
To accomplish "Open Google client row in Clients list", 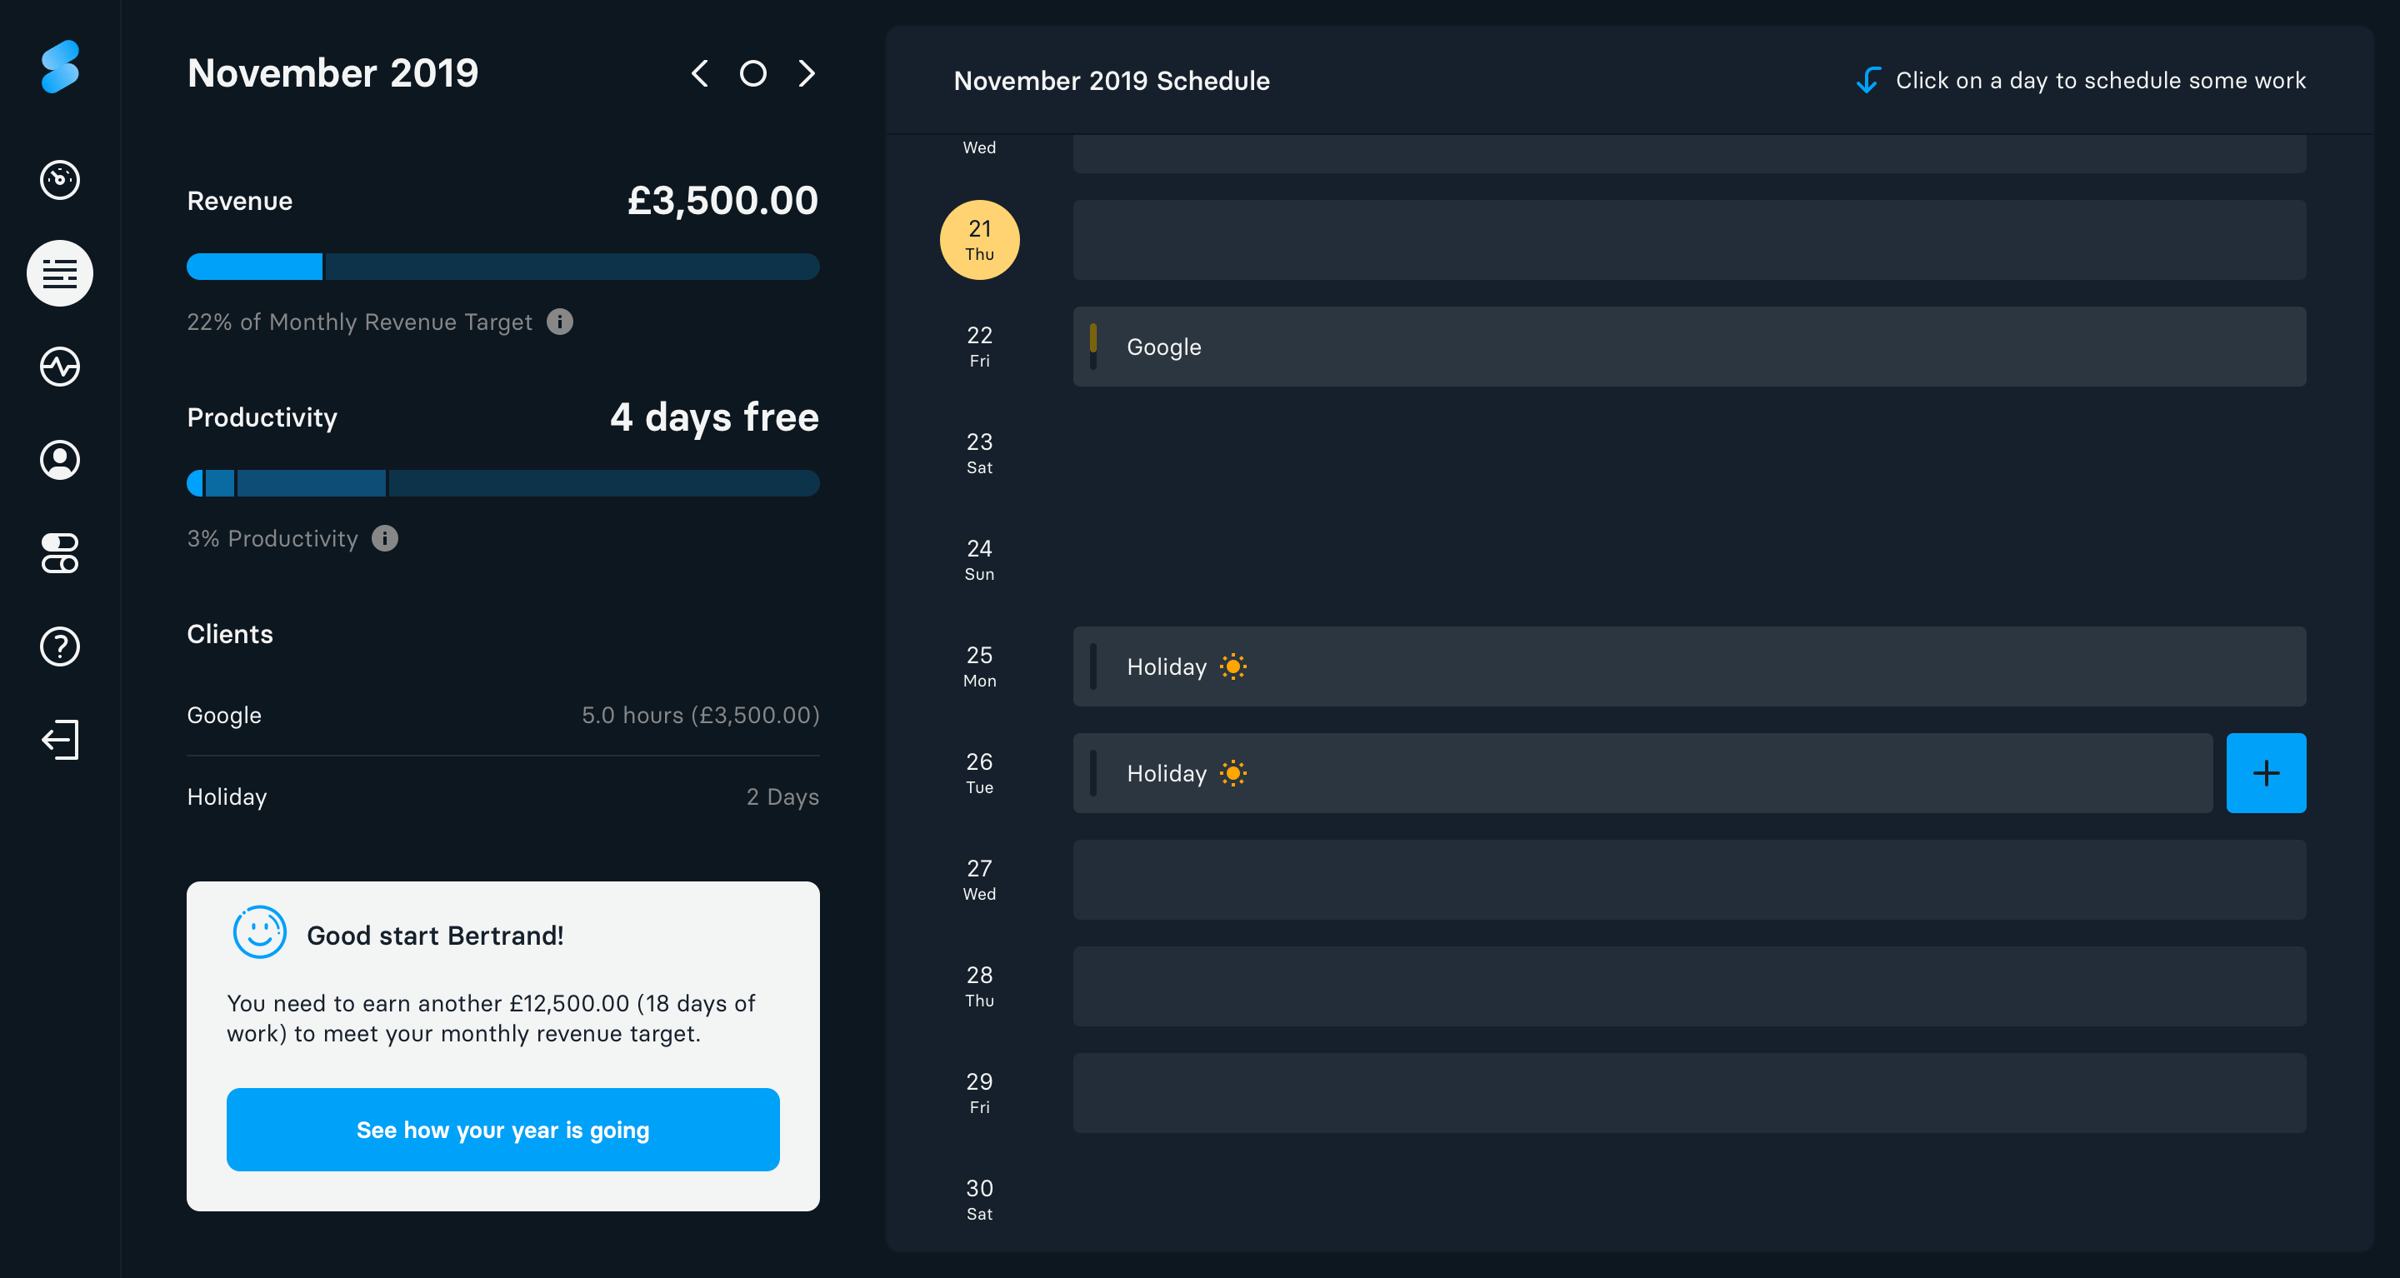I will pos(503,715).
